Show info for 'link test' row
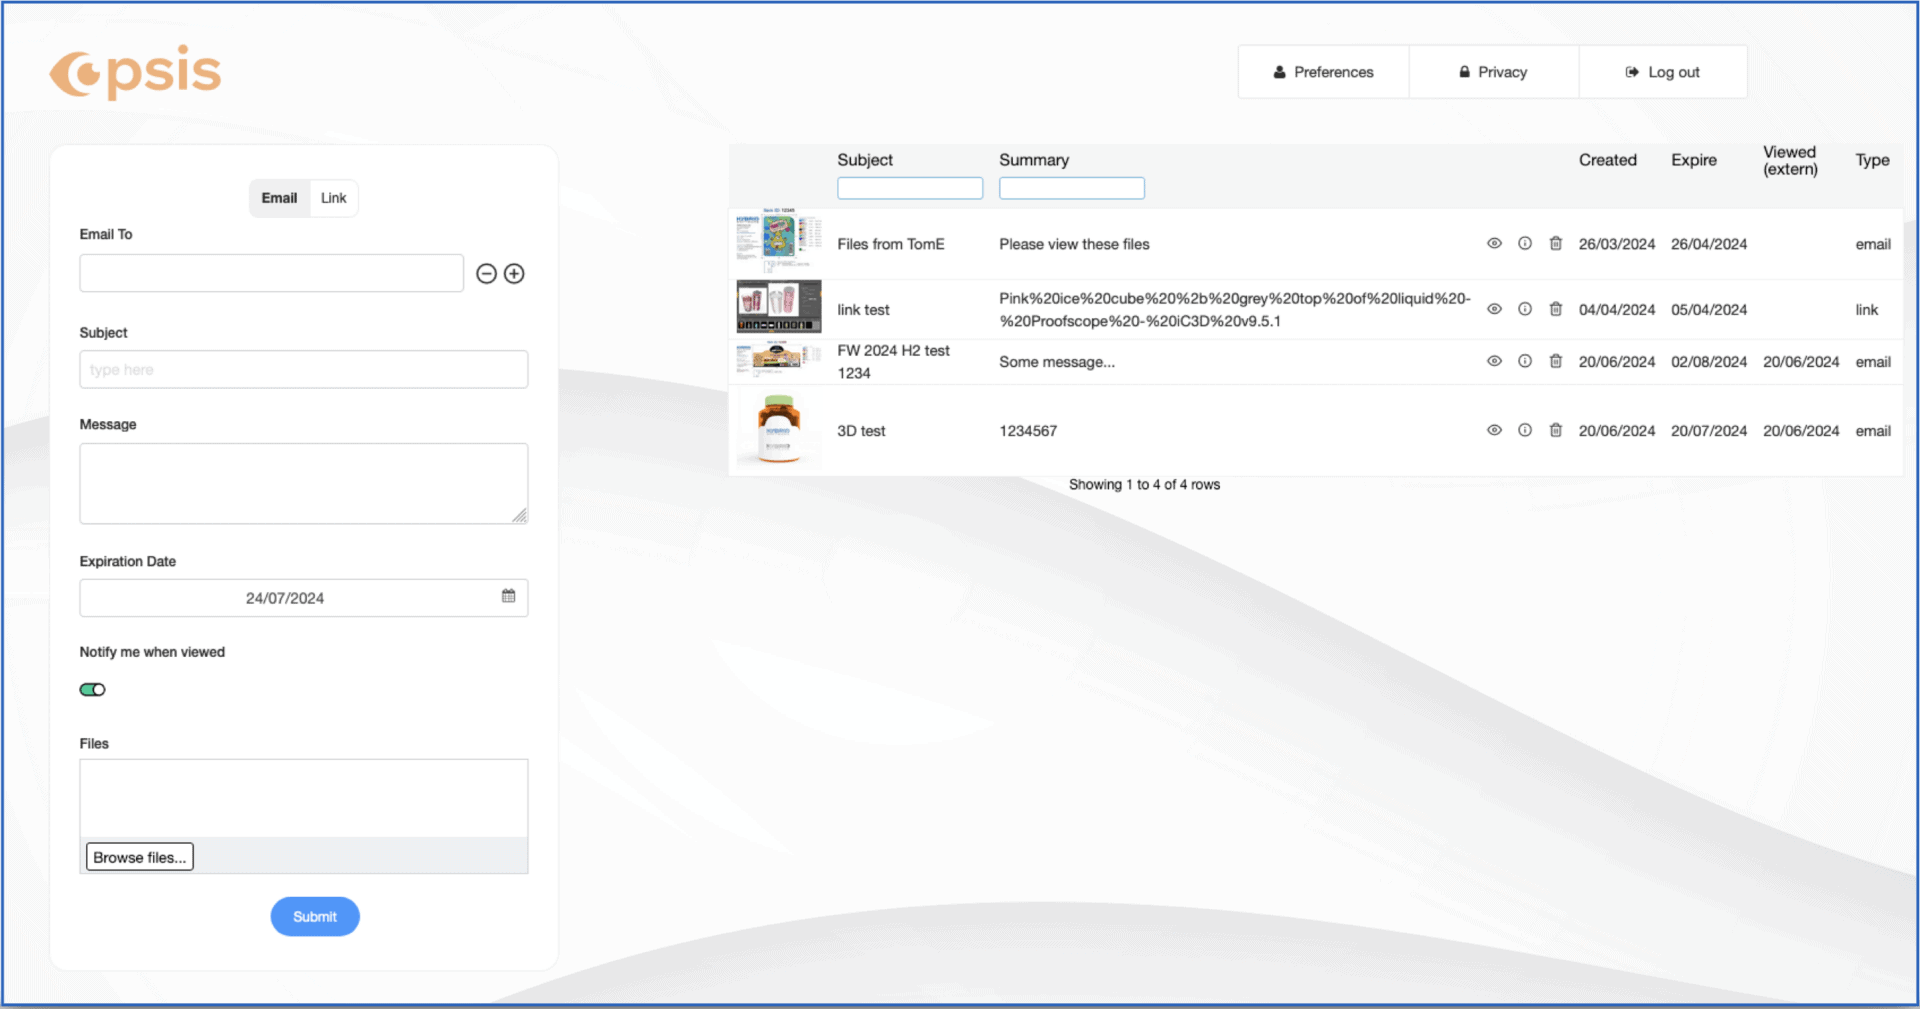 1524,310
